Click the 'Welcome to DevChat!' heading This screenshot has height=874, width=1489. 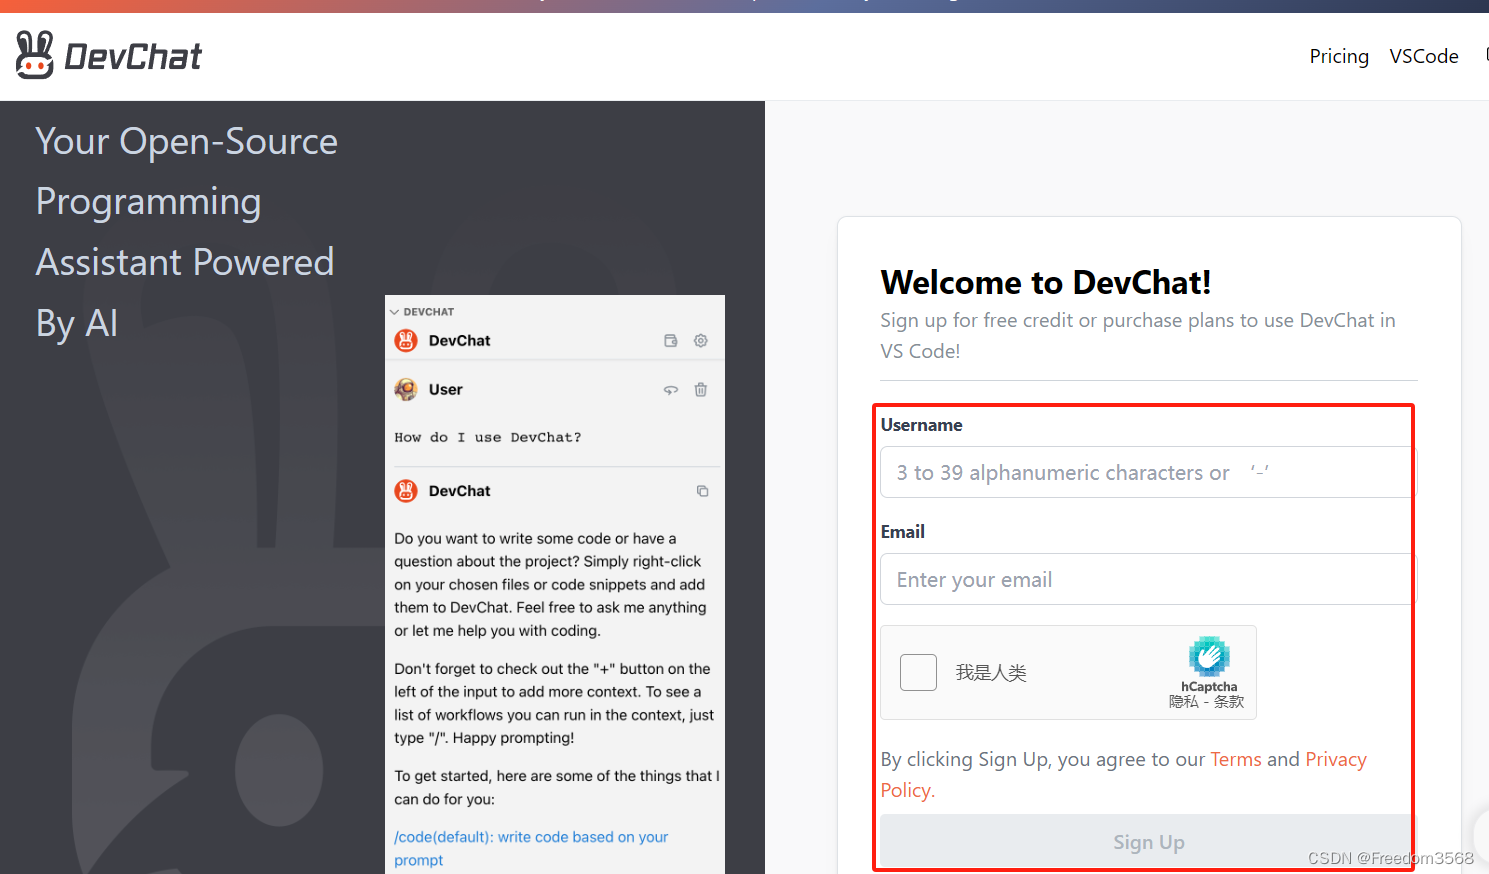click(x=1046, y=283)
